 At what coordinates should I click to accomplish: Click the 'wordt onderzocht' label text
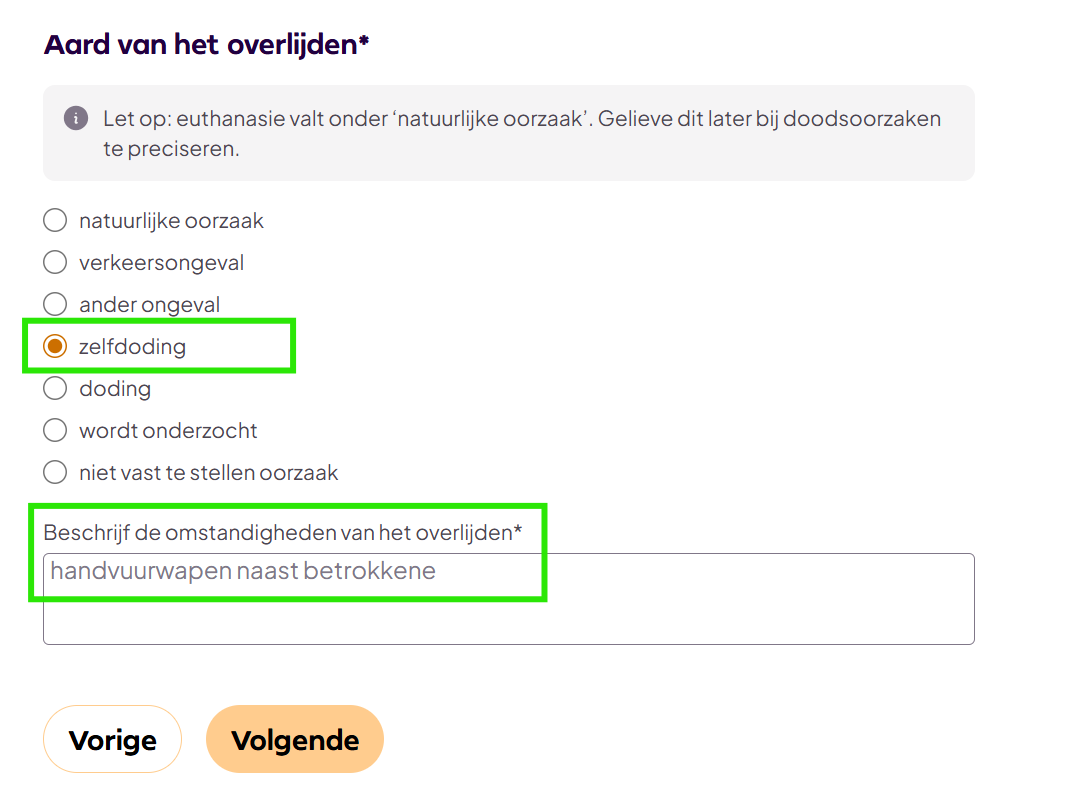tap(168, 430)
